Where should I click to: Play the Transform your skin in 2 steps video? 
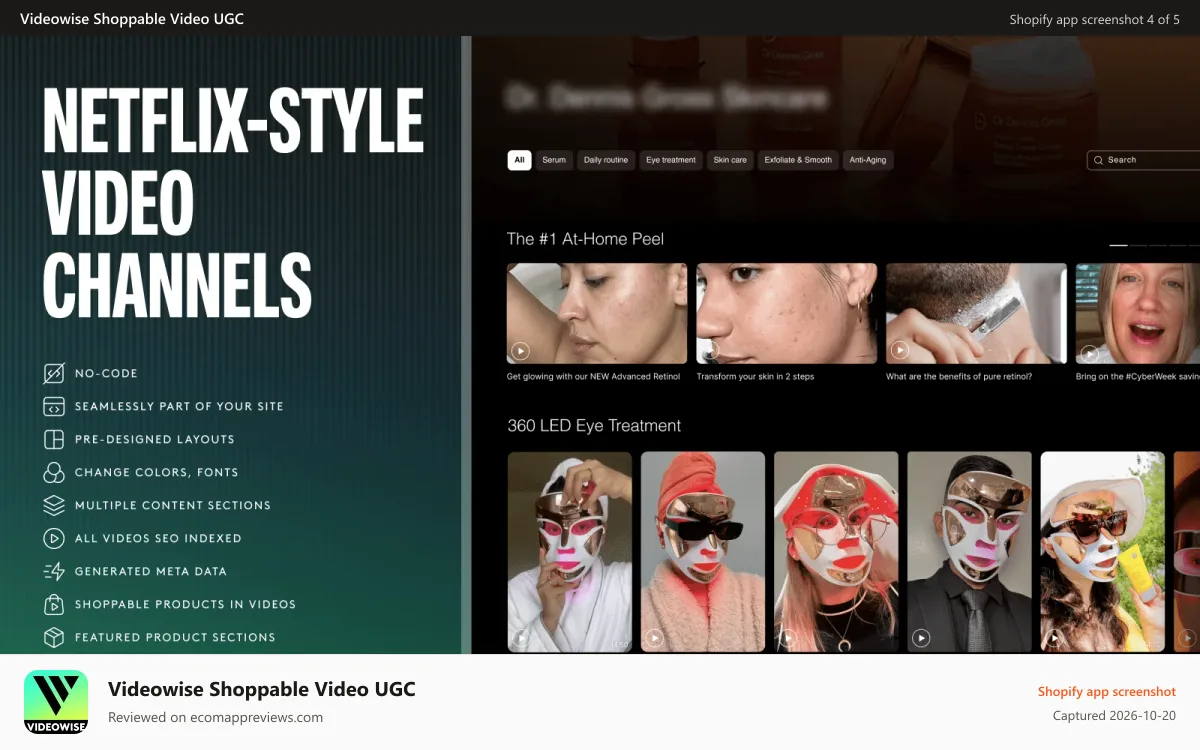[710, 351]
